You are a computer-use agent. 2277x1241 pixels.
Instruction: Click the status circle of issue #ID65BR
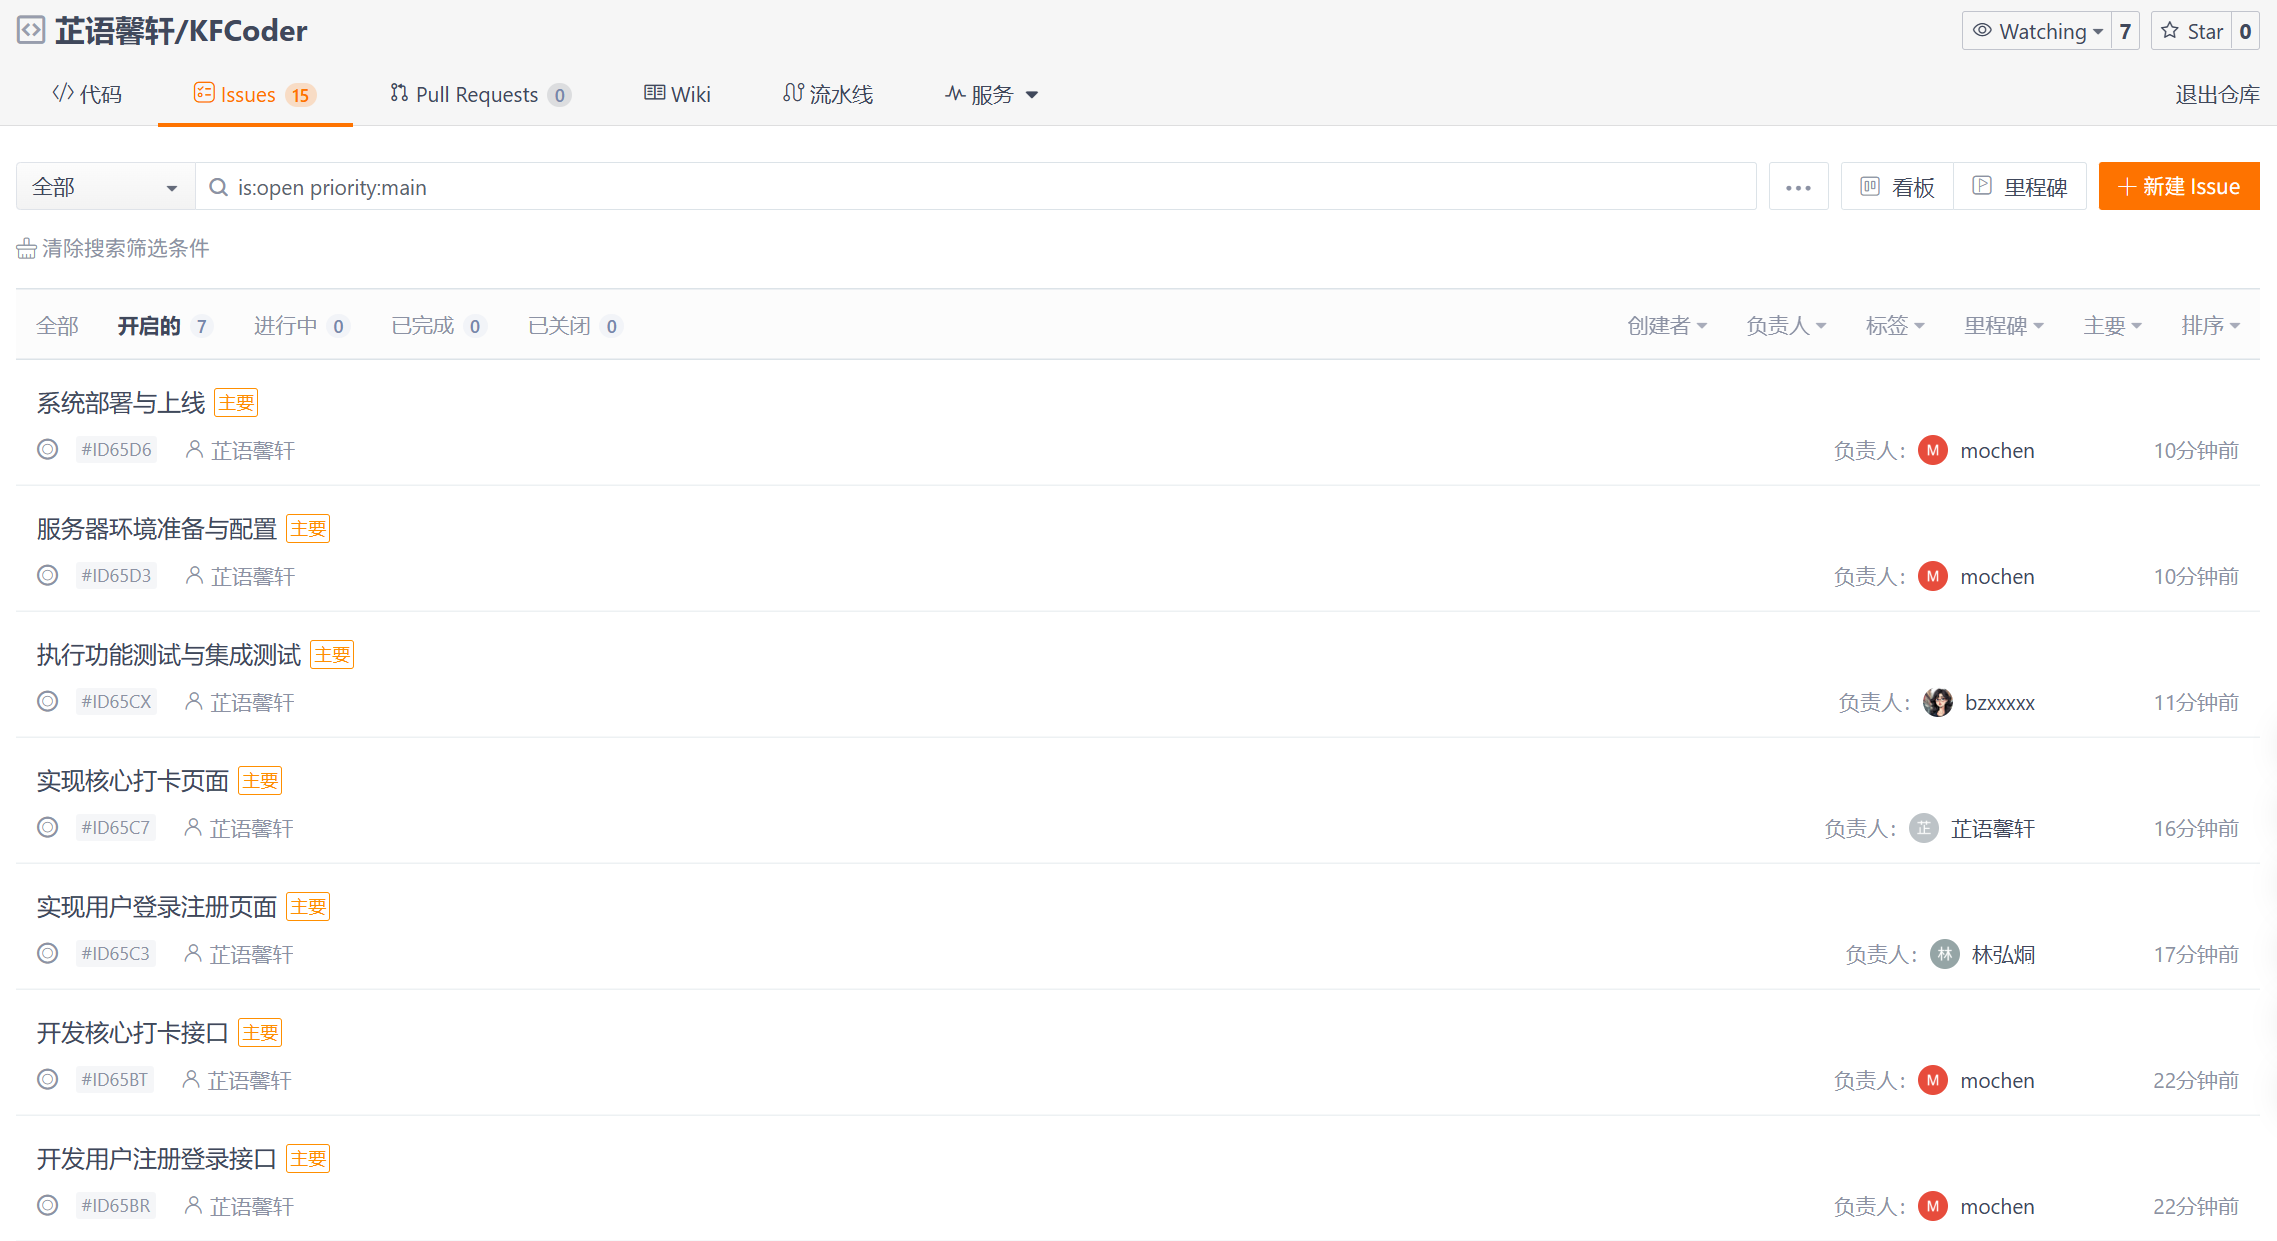coord(47,1206)
